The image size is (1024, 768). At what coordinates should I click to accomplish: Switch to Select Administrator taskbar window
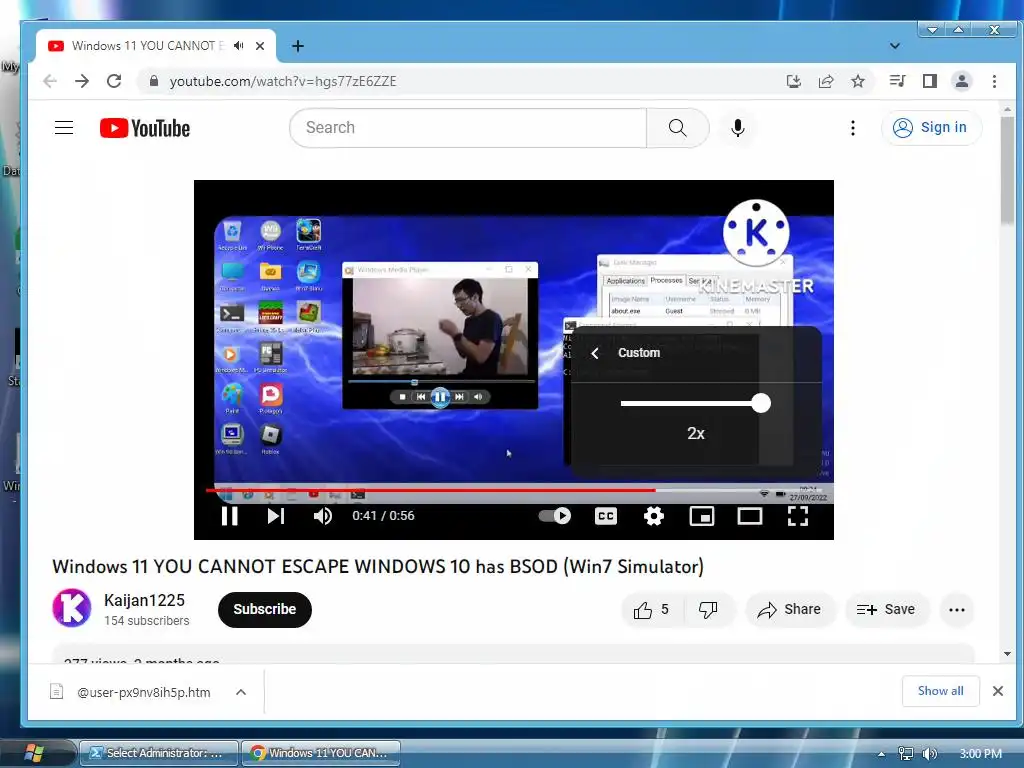pos(159,753)
